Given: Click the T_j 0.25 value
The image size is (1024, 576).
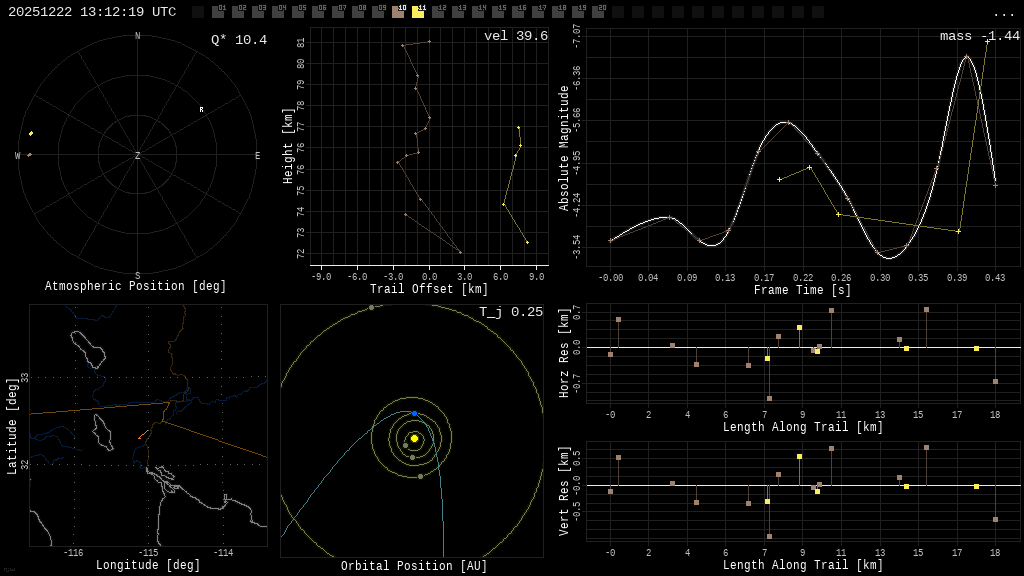Looking at the screenshot, I should click(x=511, y=312).
